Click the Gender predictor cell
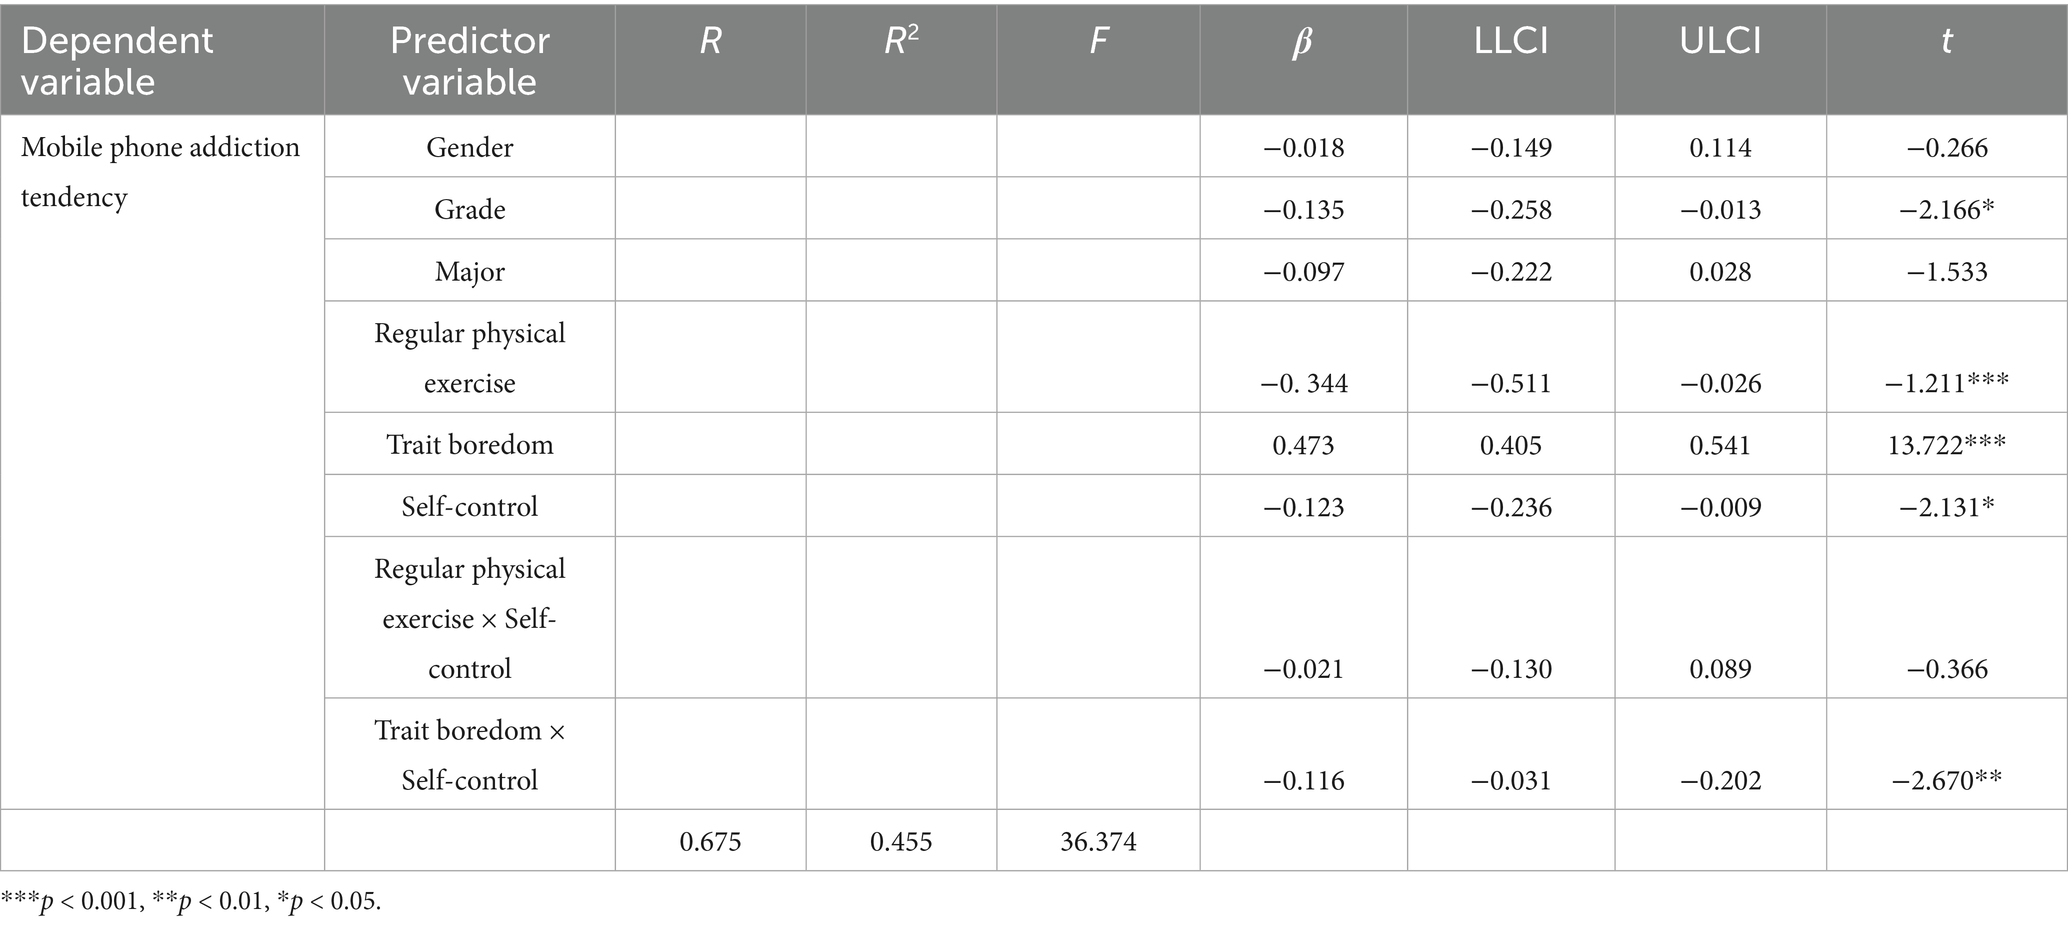 pos(469,148)
